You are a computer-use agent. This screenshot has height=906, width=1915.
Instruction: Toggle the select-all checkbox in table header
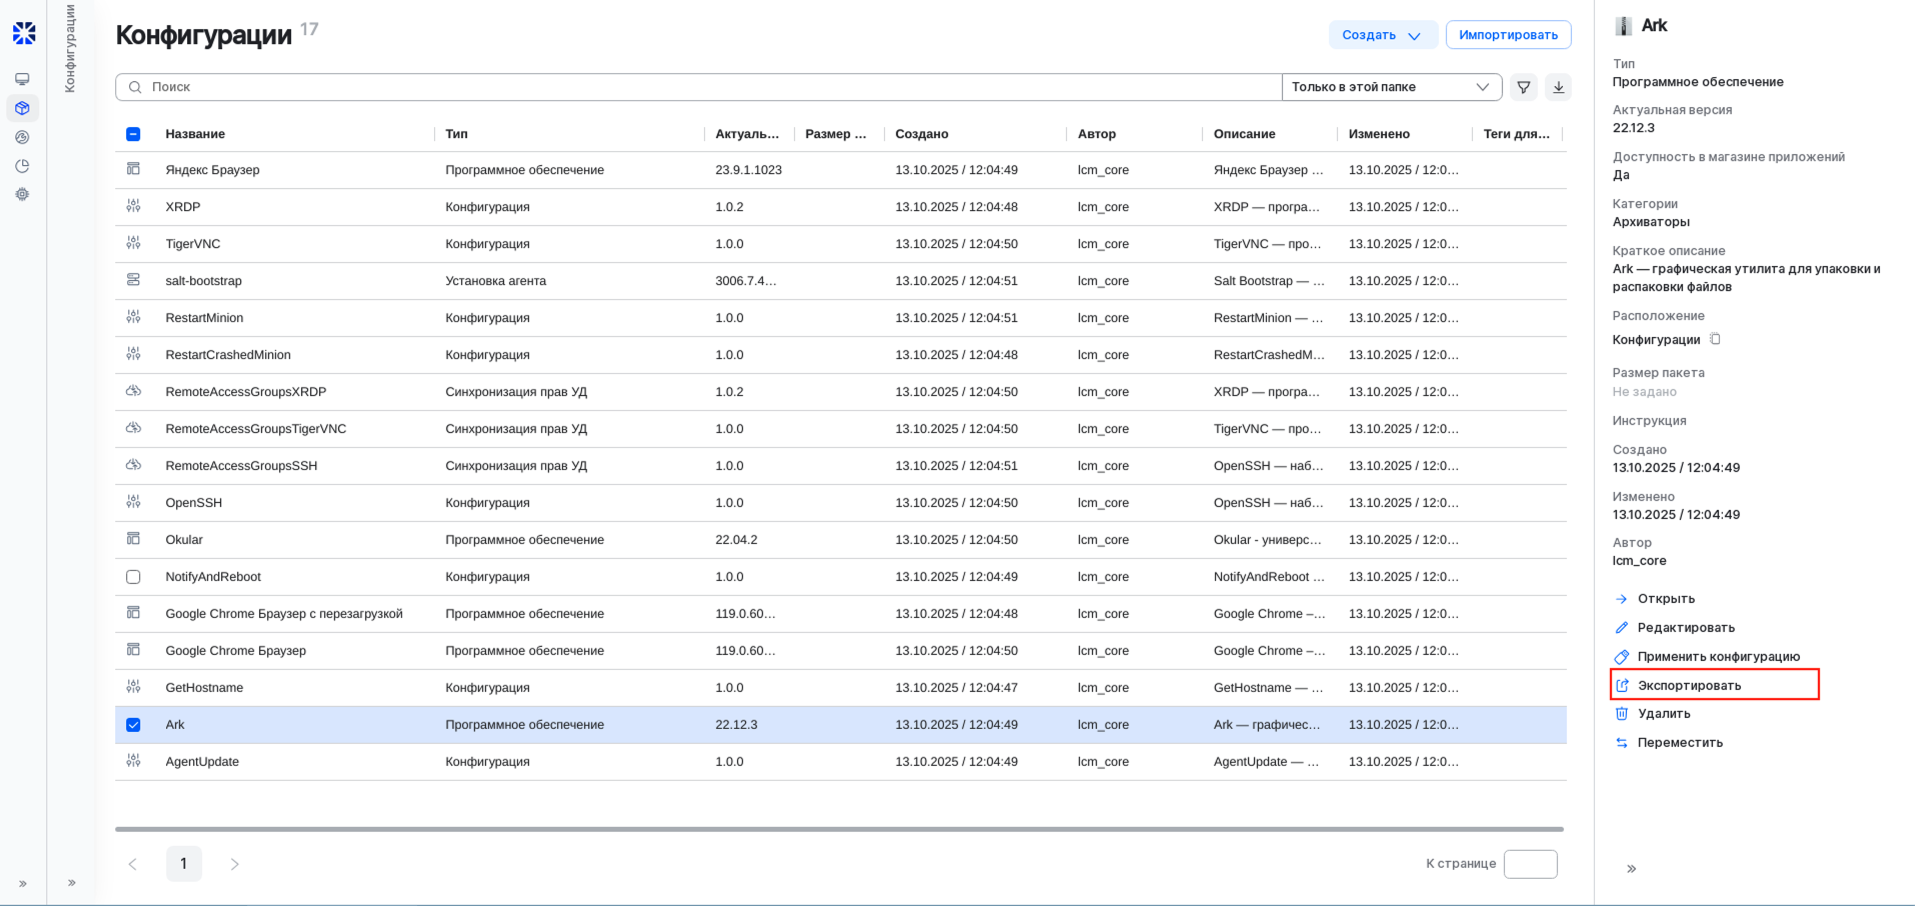tap(133, 133)
